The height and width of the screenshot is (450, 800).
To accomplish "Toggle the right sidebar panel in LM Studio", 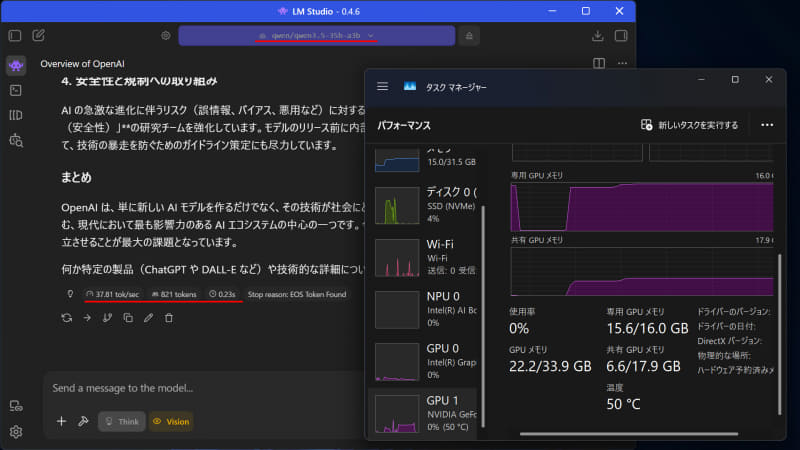I will click(x=621, y=36).
